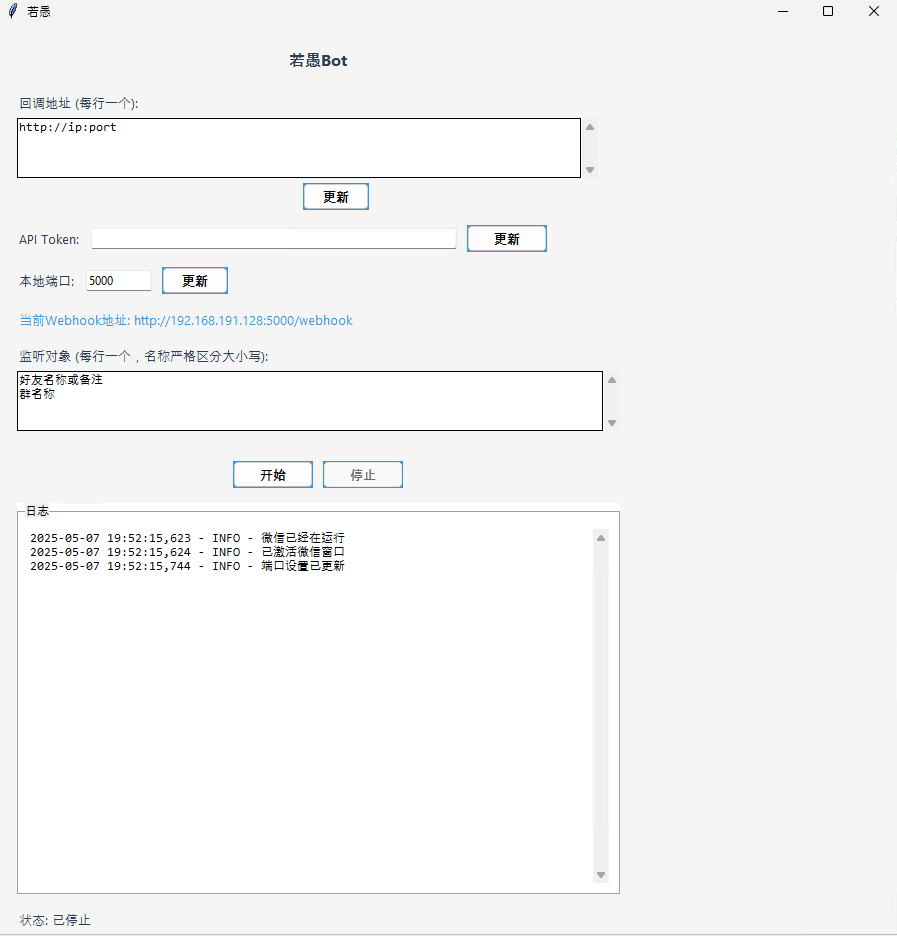The width and height of the screenshot is (897, 936).
Task: Click into the API Token input field
Action: click(273, 239)
